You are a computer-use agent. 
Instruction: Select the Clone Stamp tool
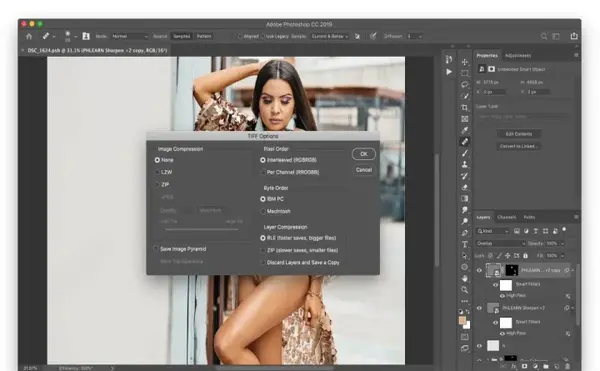click(465, 164)
